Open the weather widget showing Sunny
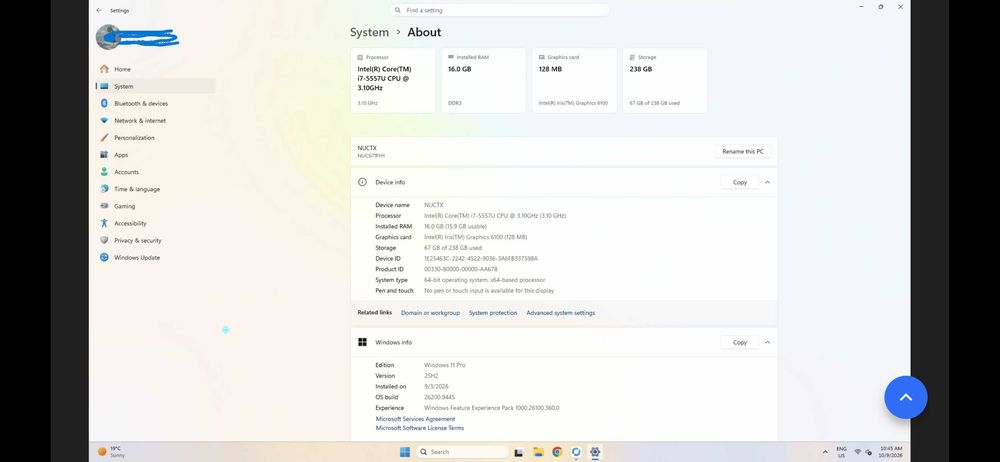This screenshot has width=1000, height=462. [x=111, y=452]
